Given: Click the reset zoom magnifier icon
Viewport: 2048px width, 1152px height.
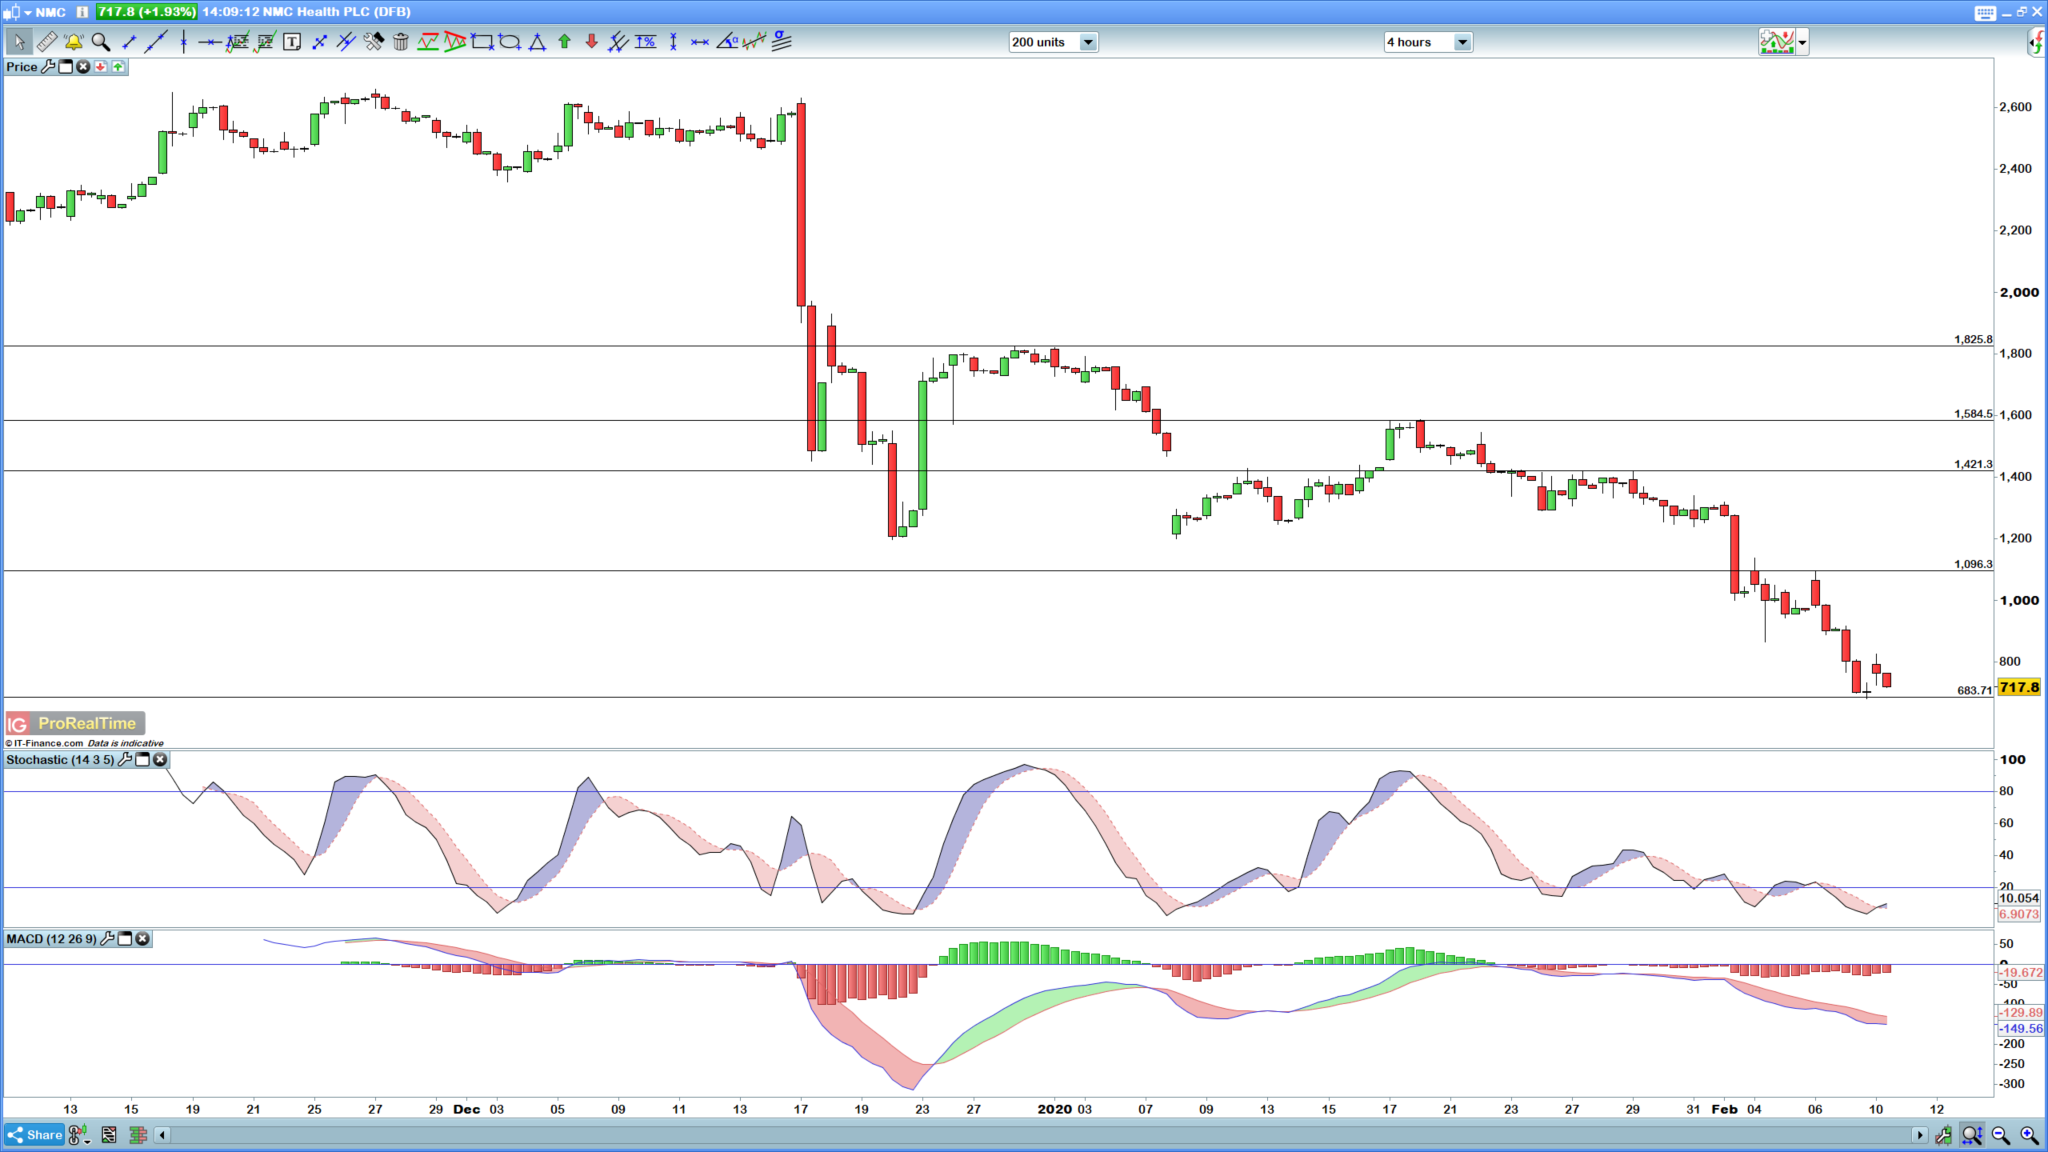Looking at the screenshot, I should pos(1972,1135).
